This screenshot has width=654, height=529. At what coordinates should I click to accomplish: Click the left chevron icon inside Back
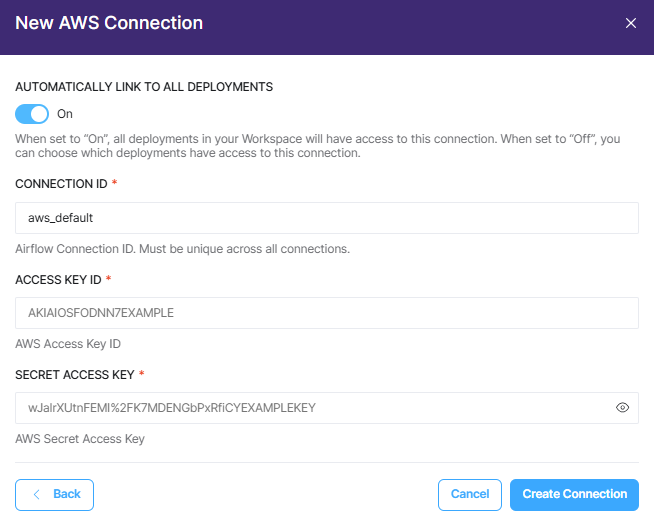click(x=37, y=495)
